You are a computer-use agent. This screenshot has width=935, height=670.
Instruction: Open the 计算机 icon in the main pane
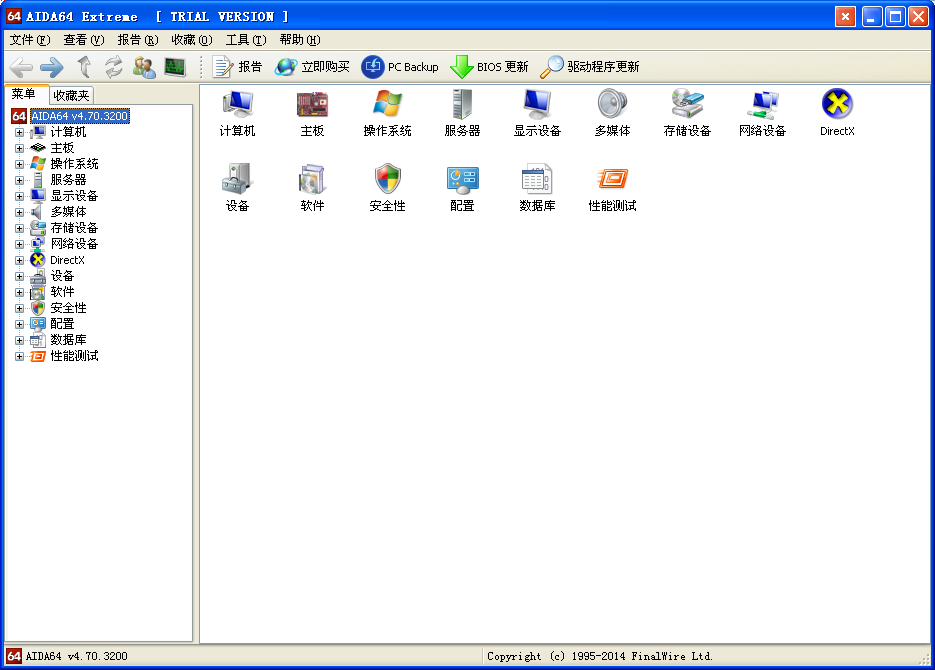237,113
